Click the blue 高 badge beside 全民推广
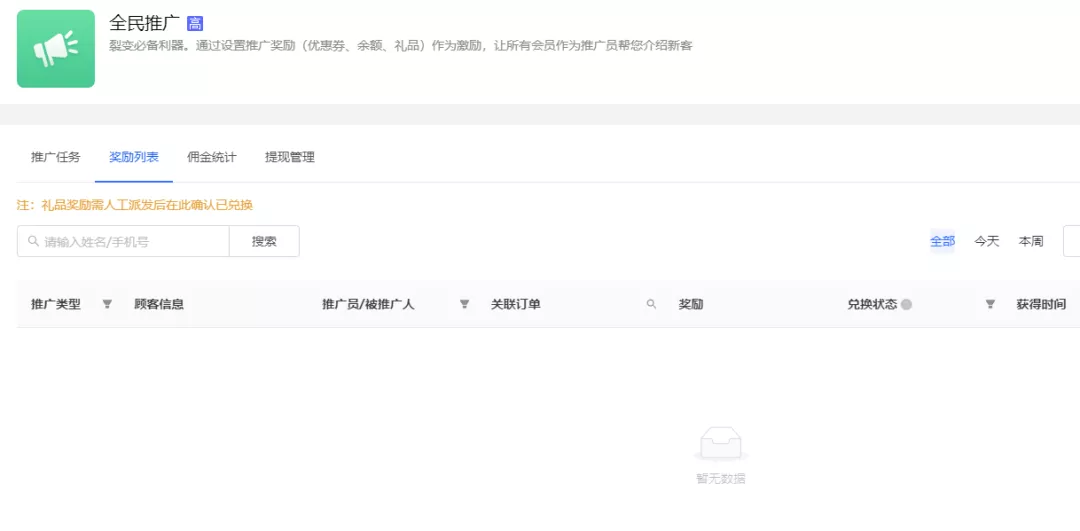This screenshot has width=1080, height=531. coord(195,23)
